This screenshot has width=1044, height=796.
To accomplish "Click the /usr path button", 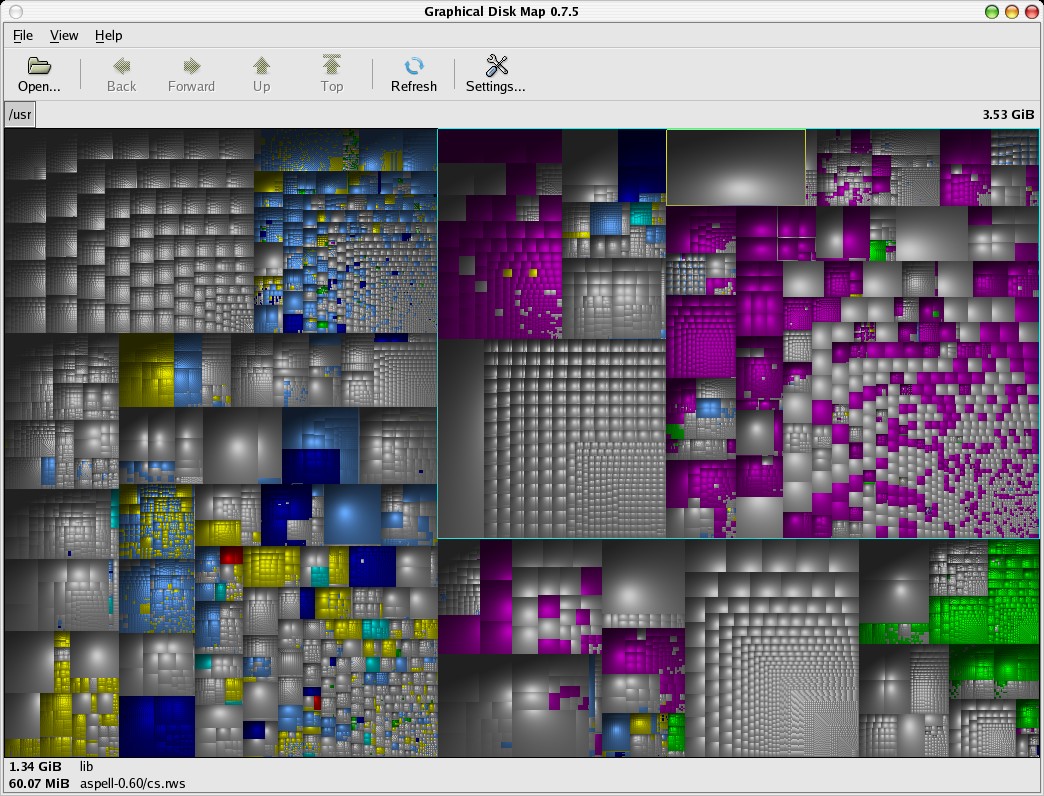I will click(20, 114).
